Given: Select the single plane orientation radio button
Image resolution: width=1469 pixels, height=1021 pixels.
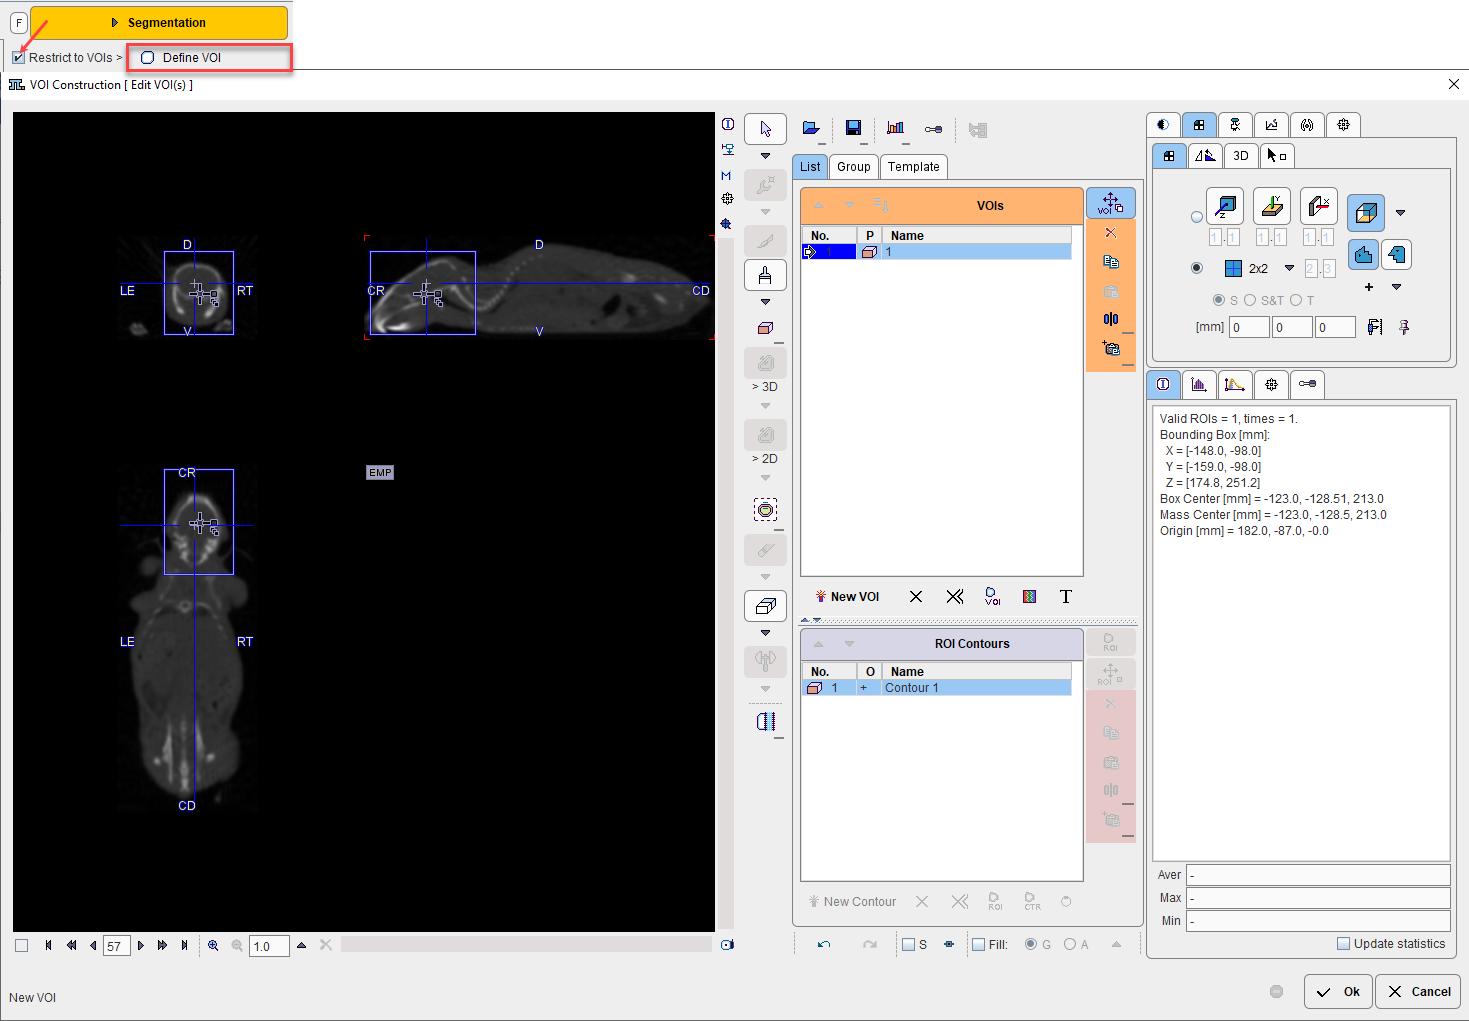Looking at the screenshot, I should click(1197, 217).
